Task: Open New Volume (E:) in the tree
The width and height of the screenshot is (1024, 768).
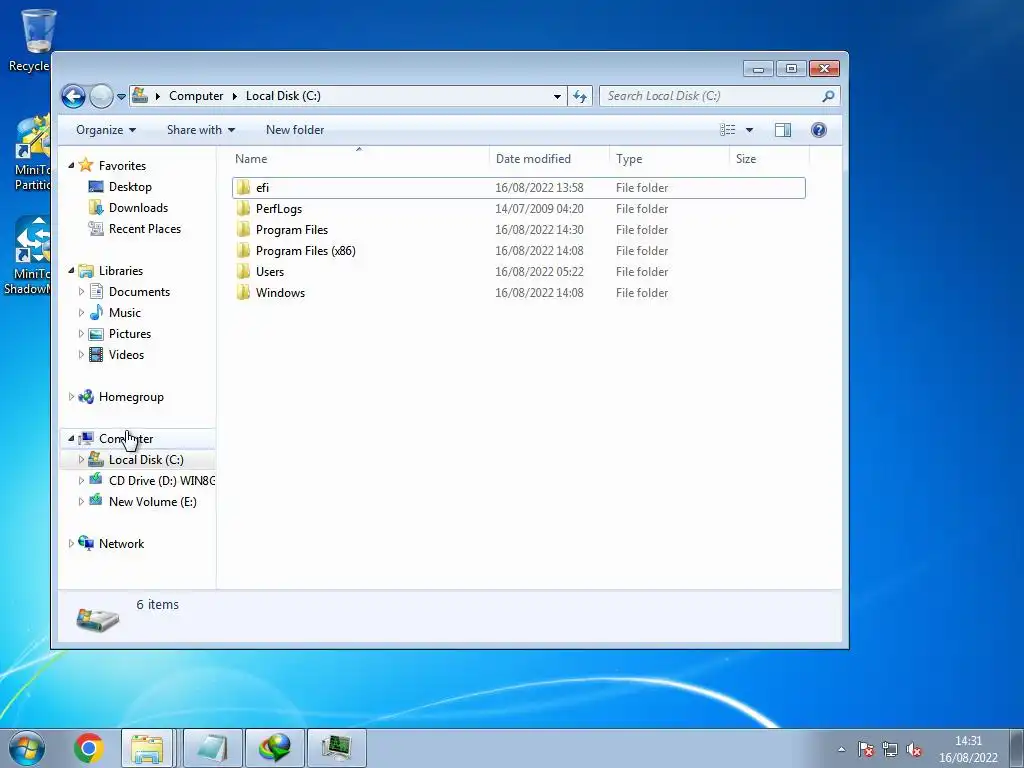Action: click(153, 502)
